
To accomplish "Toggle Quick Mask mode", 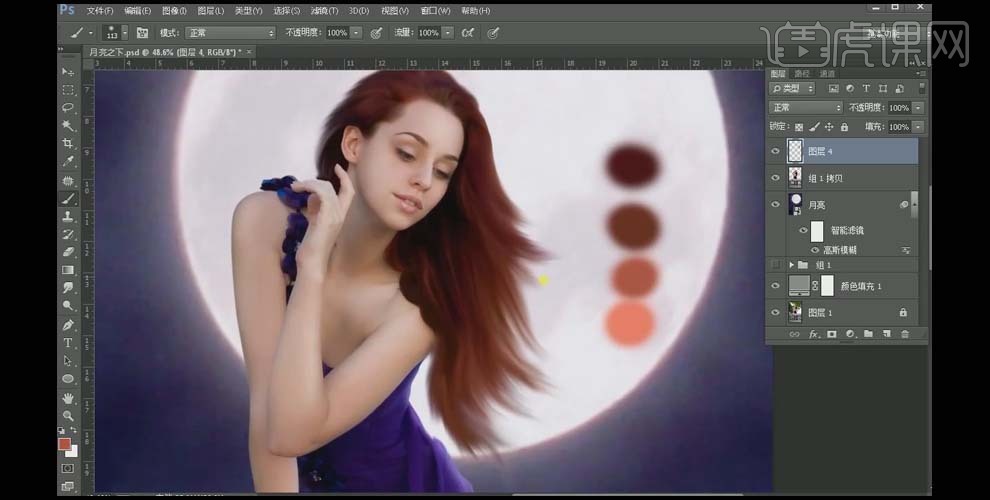I will point(68,468).
